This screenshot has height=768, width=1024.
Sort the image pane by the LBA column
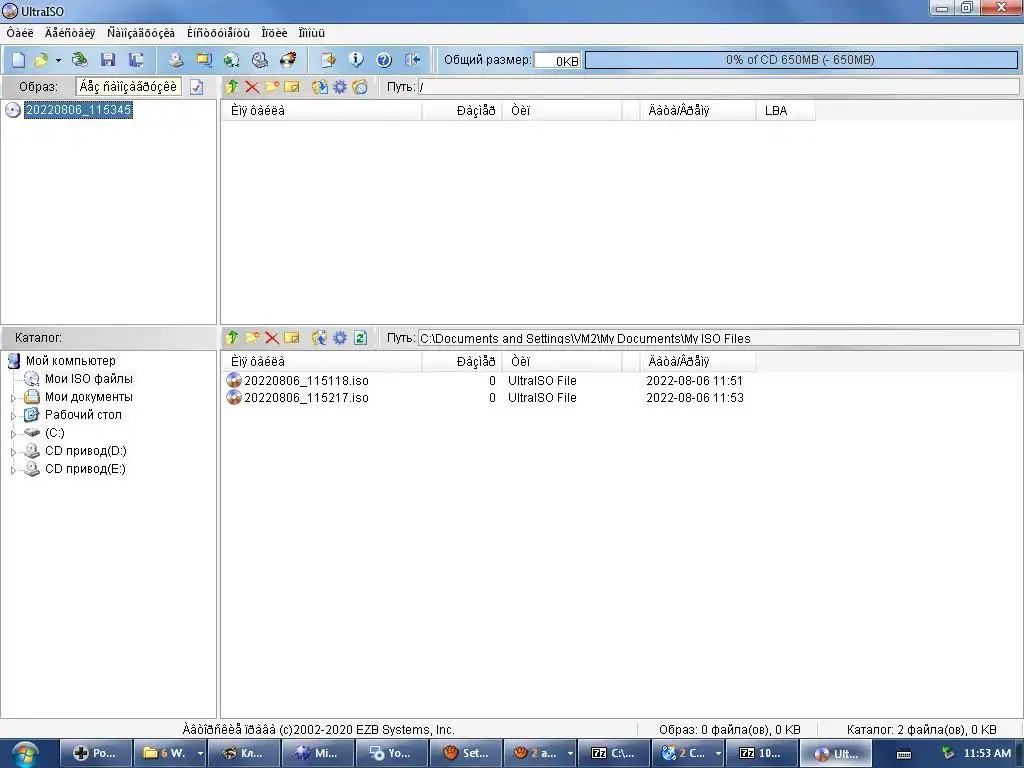(x=785, y=110)
